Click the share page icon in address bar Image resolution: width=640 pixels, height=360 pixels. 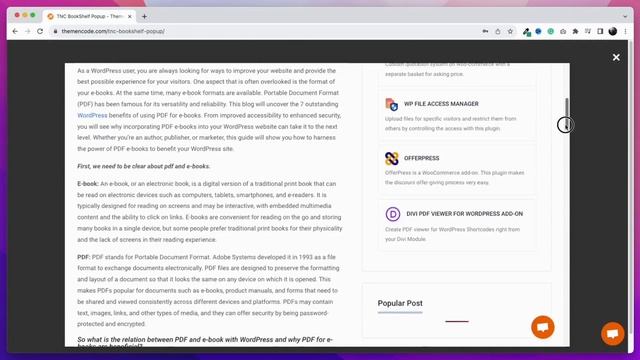click(498, 31)
